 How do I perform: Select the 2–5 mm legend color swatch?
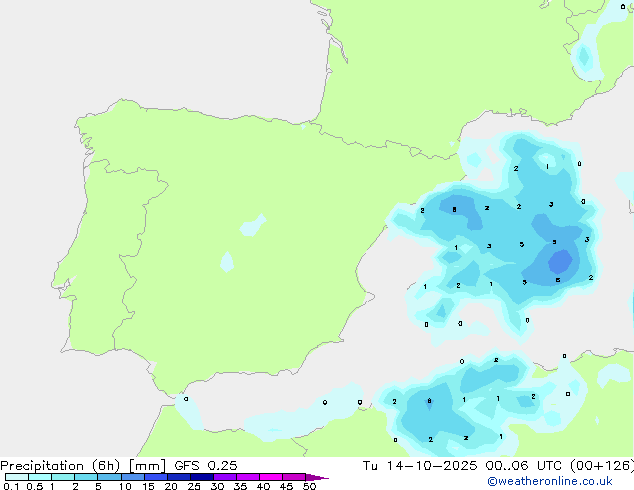86,477
